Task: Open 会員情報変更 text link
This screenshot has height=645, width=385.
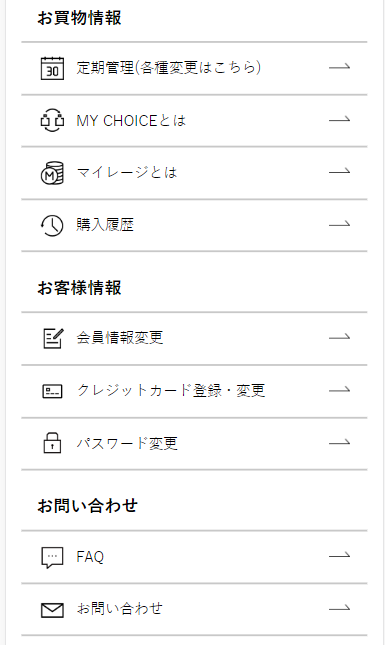Action: 120,338
